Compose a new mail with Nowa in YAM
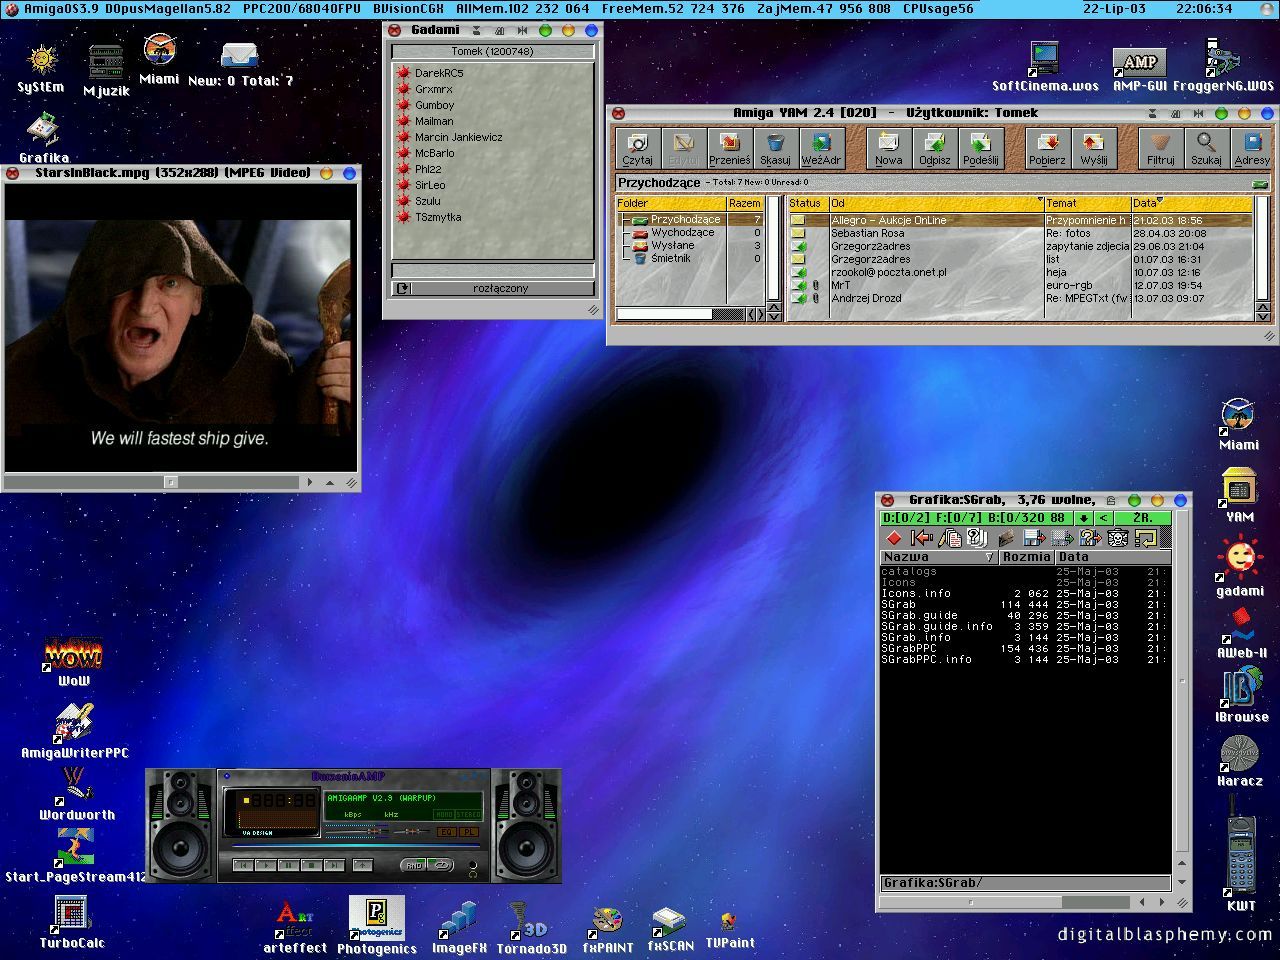This screenshot has width=1280, height=960. coord(889,148)
